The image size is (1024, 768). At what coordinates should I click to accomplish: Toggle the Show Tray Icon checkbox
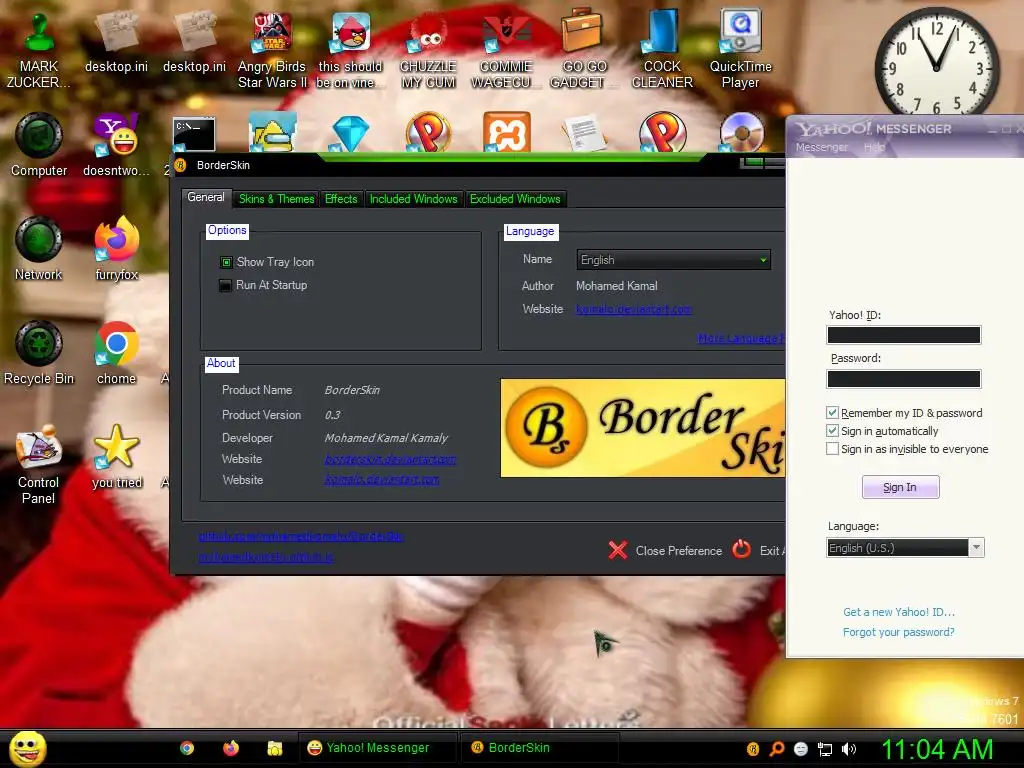coord(226,262)
